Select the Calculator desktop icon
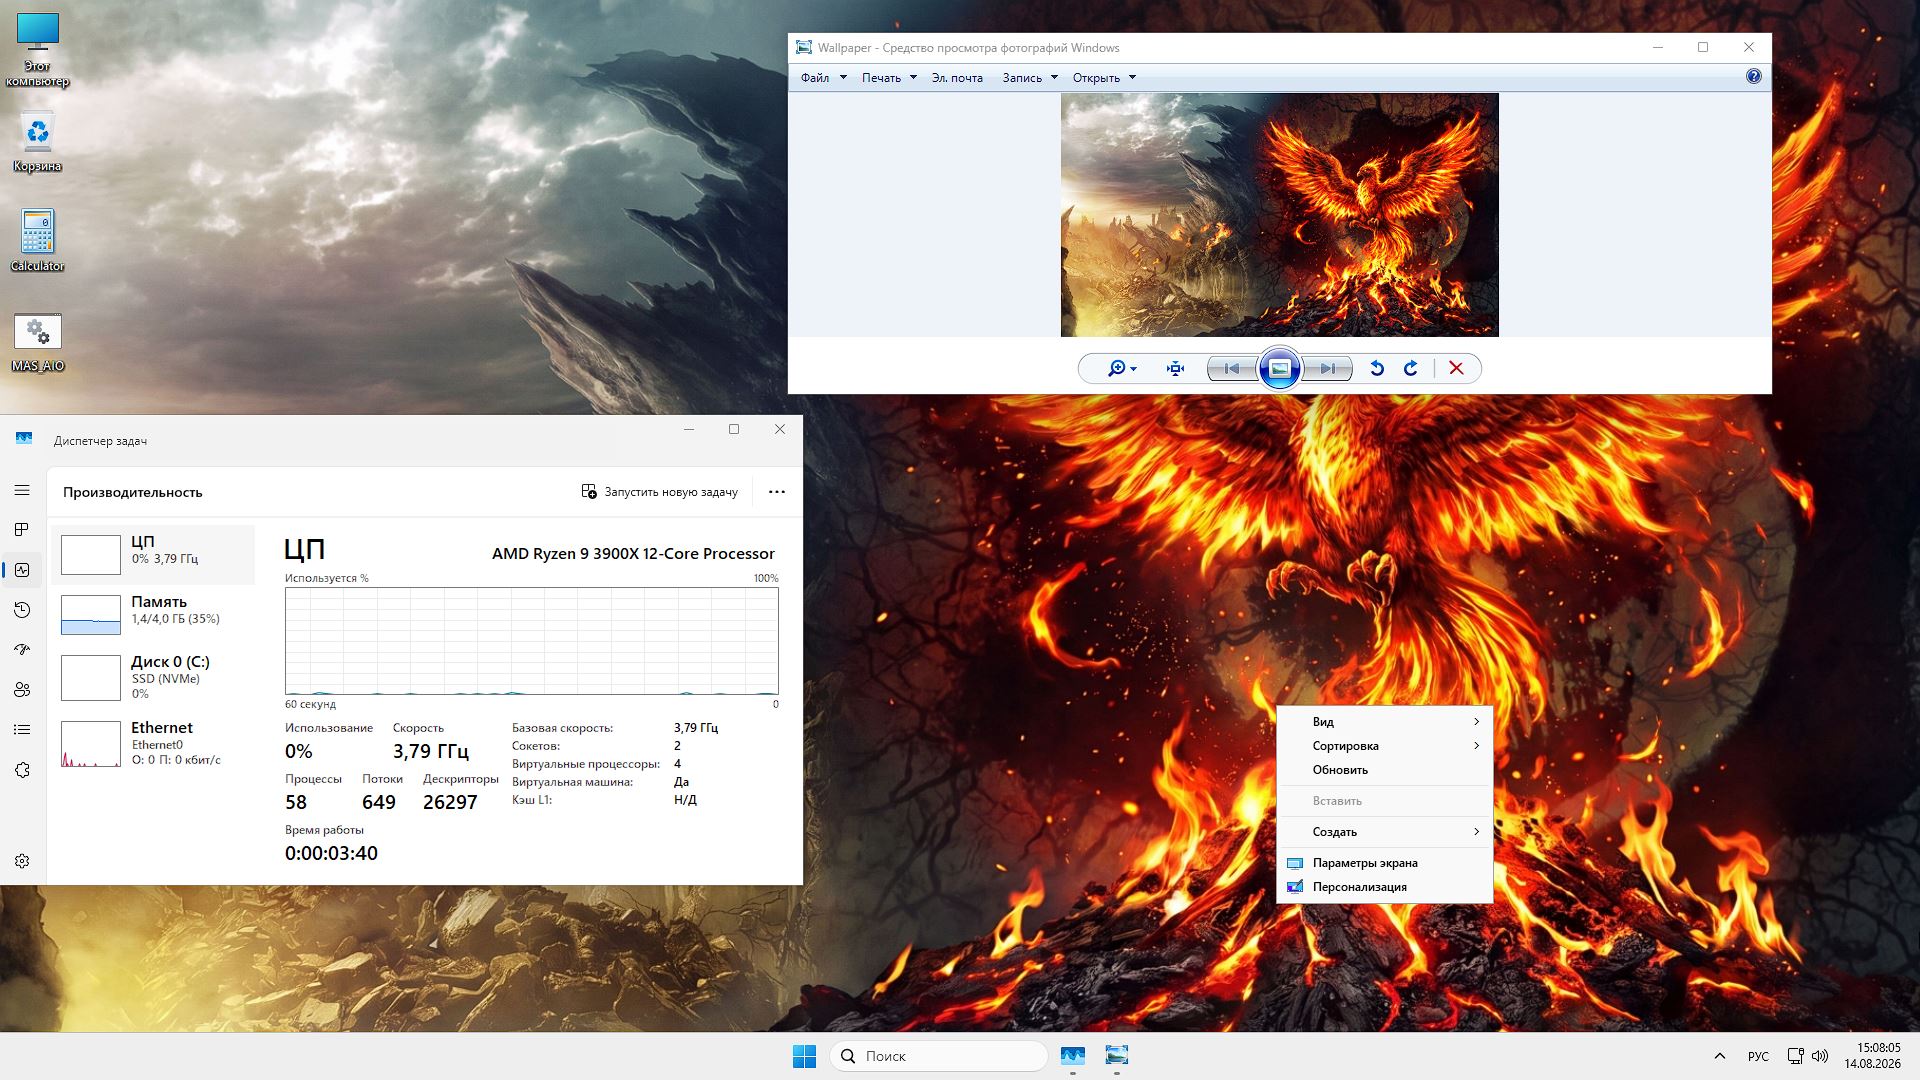The image size is (1920, 1080). tap(38, 241)
